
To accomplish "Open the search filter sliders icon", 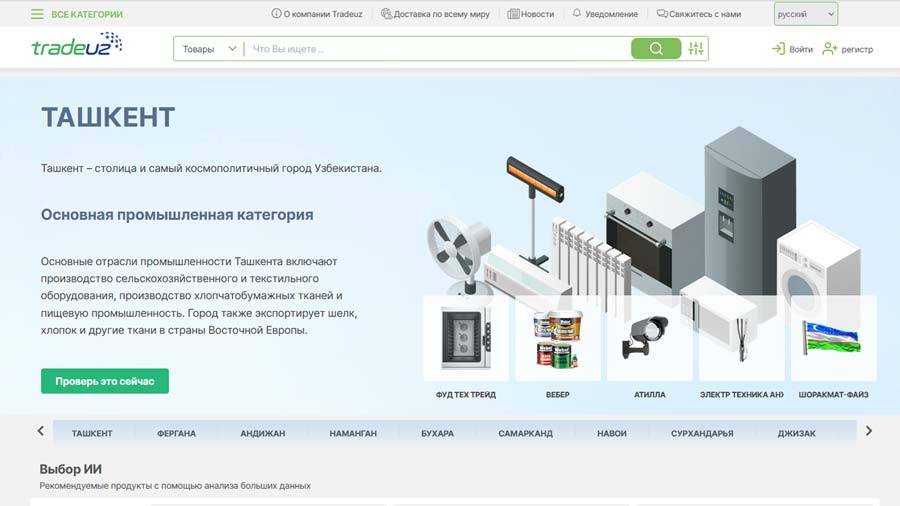I will [696, 49].
